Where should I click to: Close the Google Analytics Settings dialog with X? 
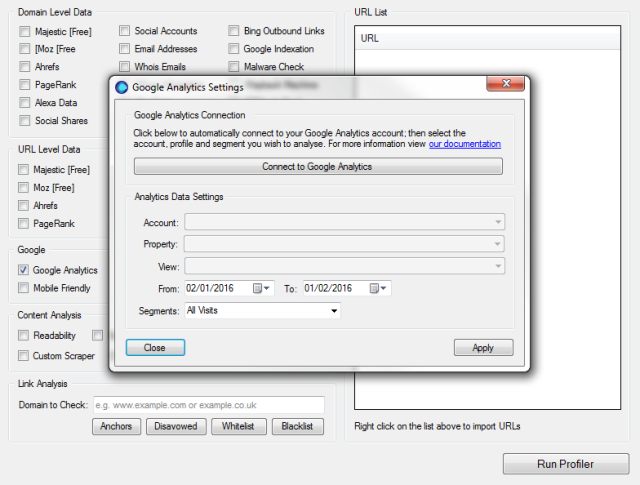coord(506,83)
